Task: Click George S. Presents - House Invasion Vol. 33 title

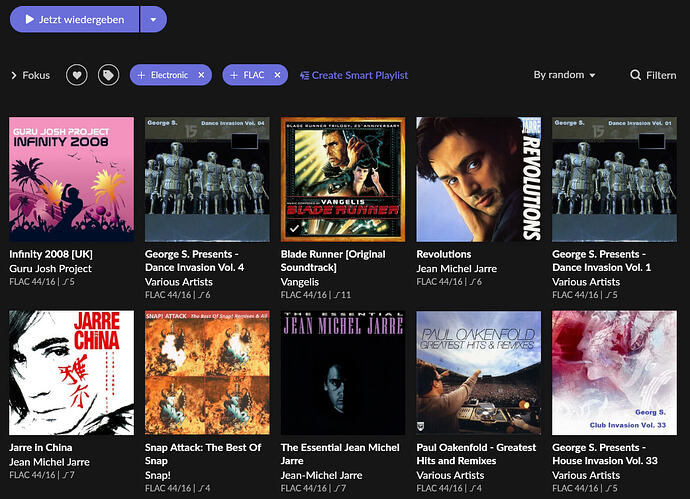Action: (x=605, y=454)
